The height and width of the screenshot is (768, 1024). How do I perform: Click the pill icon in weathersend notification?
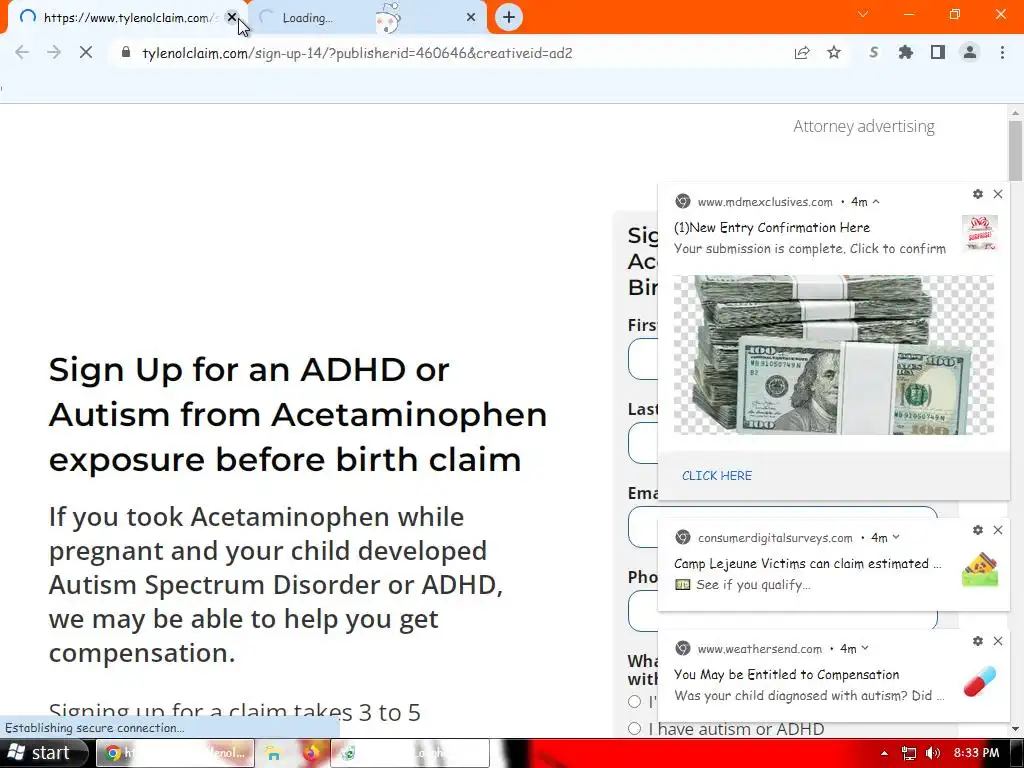(x=980, y=681)
